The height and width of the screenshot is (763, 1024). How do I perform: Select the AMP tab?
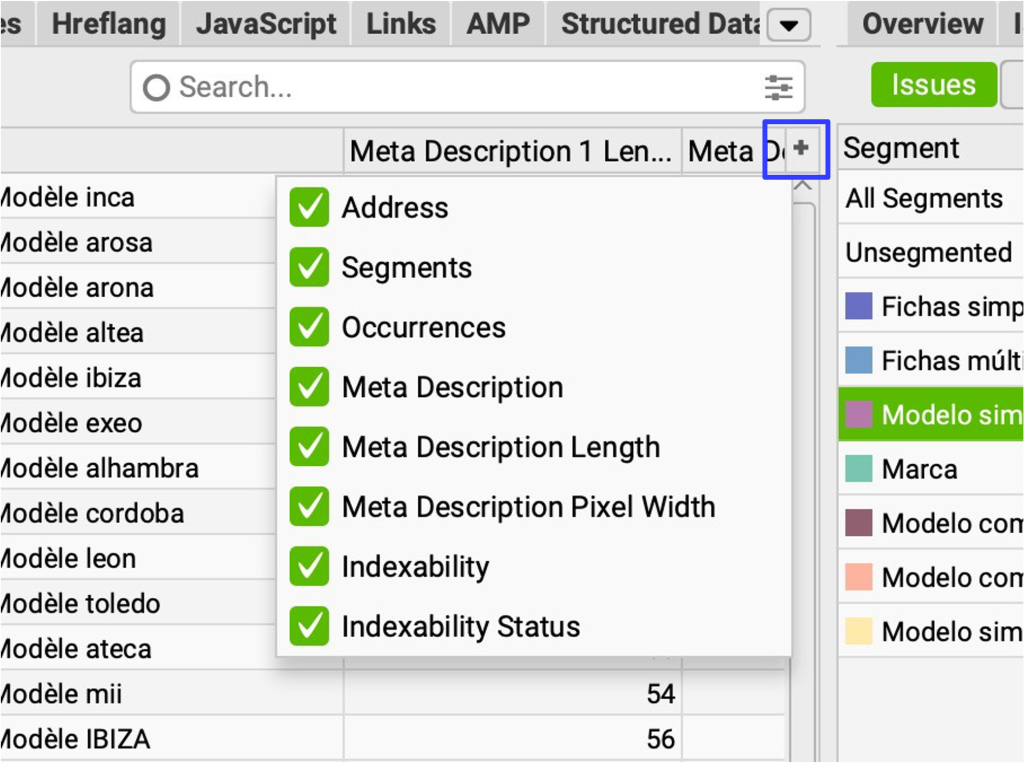[498, 24]
